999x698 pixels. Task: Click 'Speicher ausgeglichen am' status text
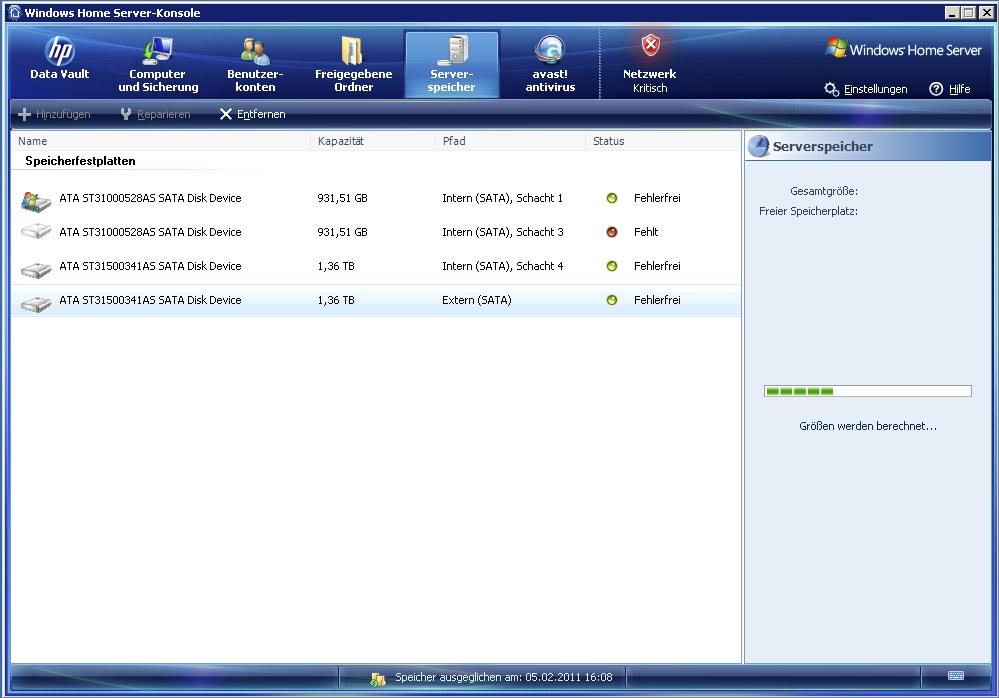[503, 677]
